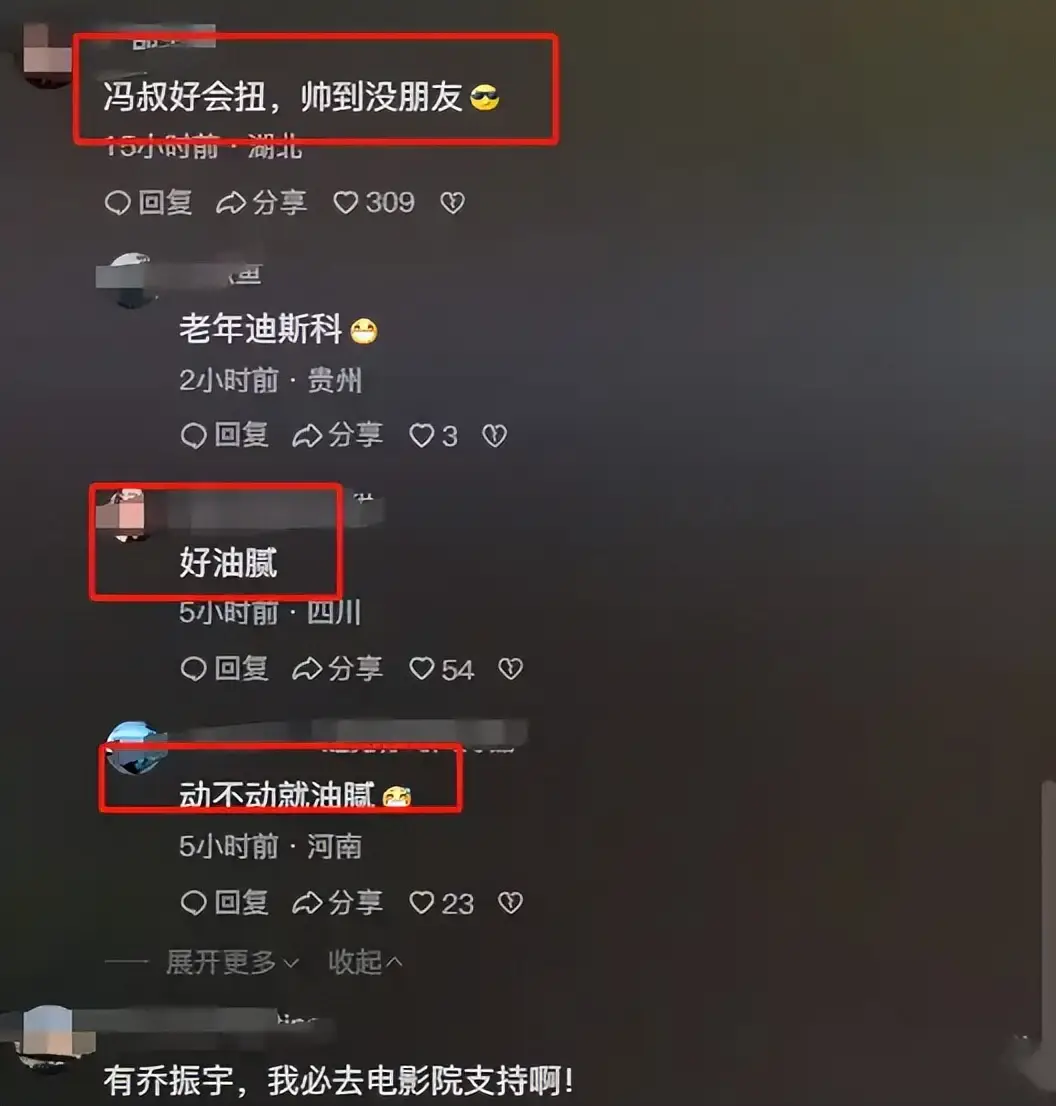Like the 老年迪斯科 comment
This screenshot has width=1056, height=1106.
coord(433,436)
